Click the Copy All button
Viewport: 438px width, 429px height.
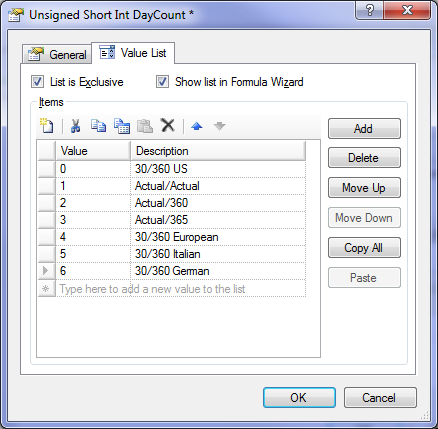[364, 248]
